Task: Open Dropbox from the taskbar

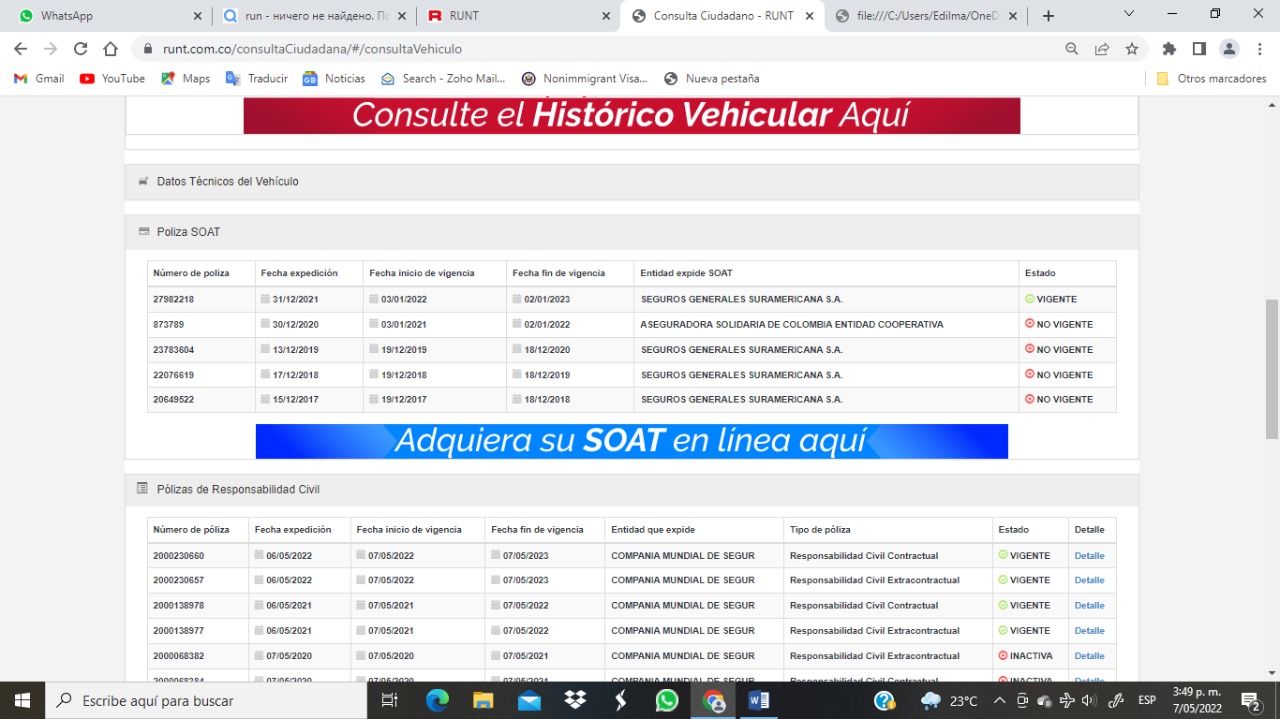Action: tap(575, 700)
